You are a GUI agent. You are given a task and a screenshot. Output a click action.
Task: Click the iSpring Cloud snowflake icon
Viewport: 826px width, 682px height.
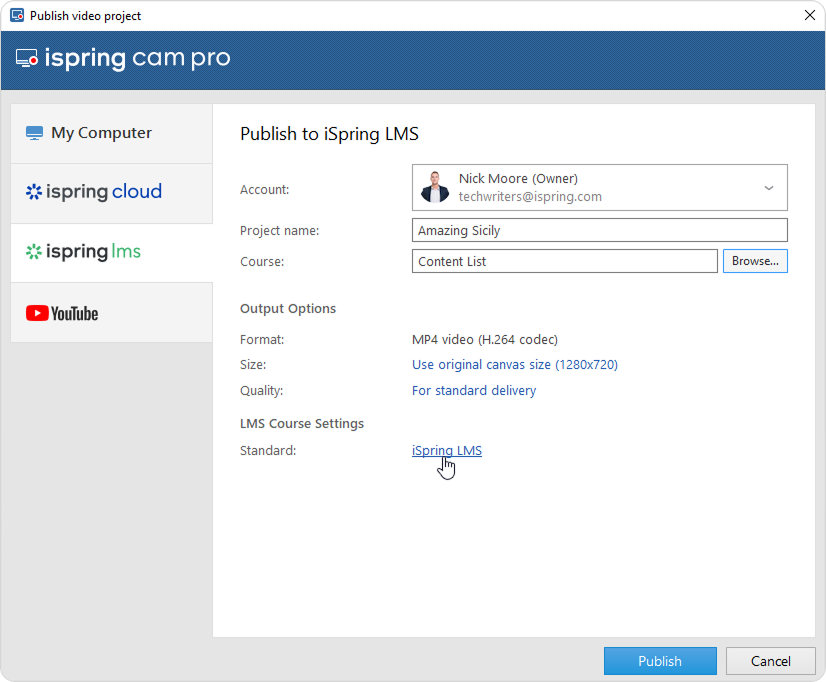click(34, 192)
